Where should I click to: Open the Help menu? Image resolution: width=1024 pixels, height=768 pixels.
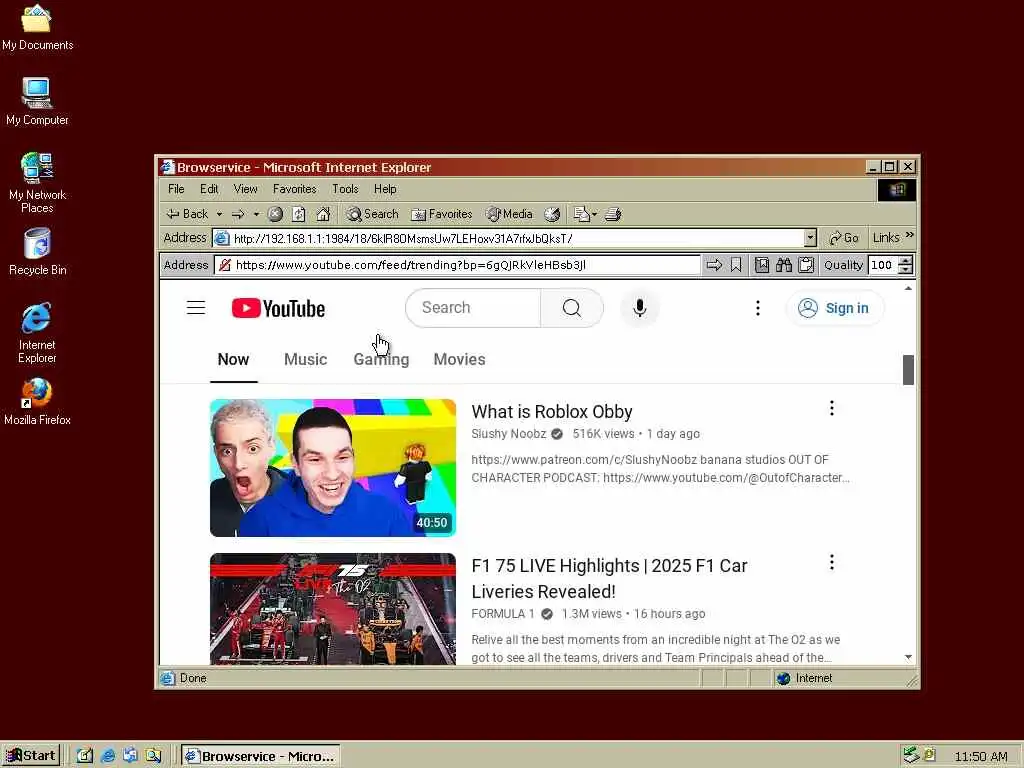385,189
